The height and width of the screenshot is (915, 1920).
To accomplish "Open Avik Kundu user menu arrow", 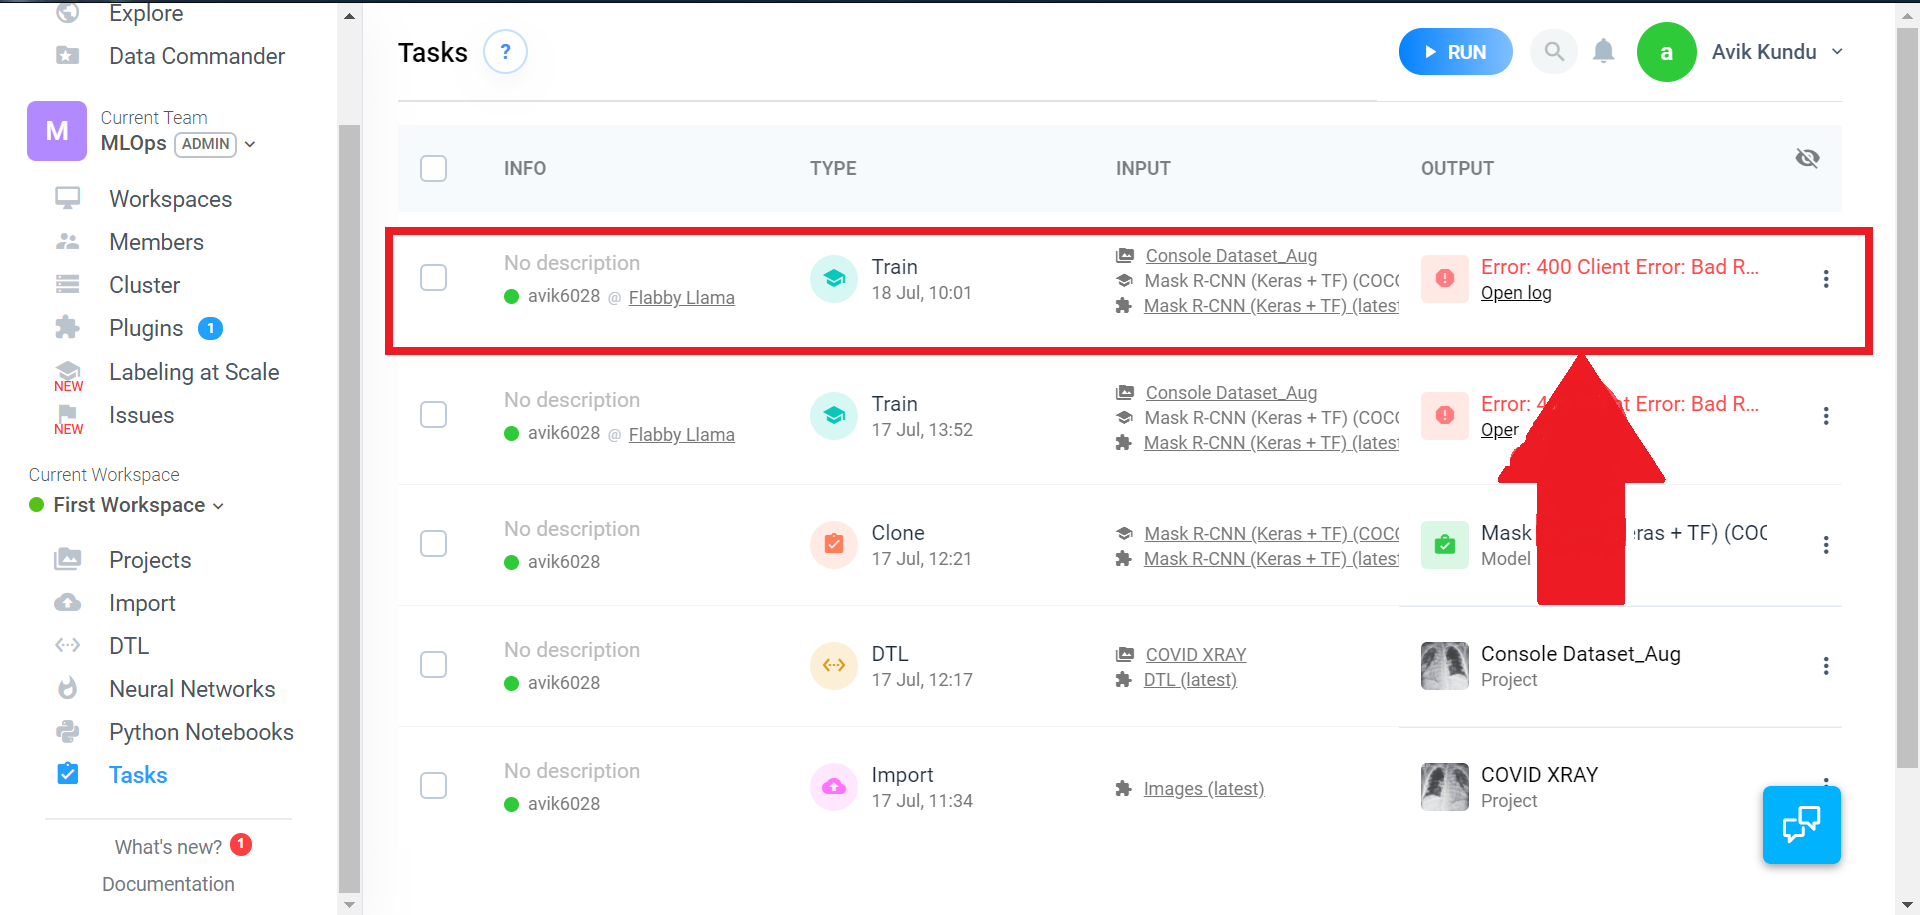I will point(1837,52).
